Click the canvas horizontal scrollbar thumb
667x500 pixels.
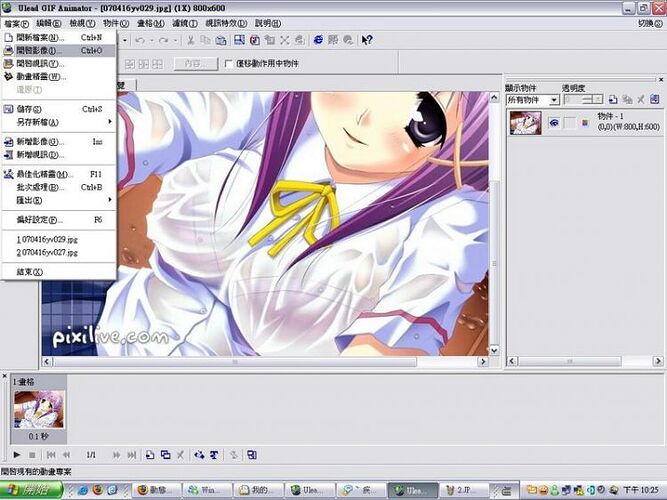(235, 362)
